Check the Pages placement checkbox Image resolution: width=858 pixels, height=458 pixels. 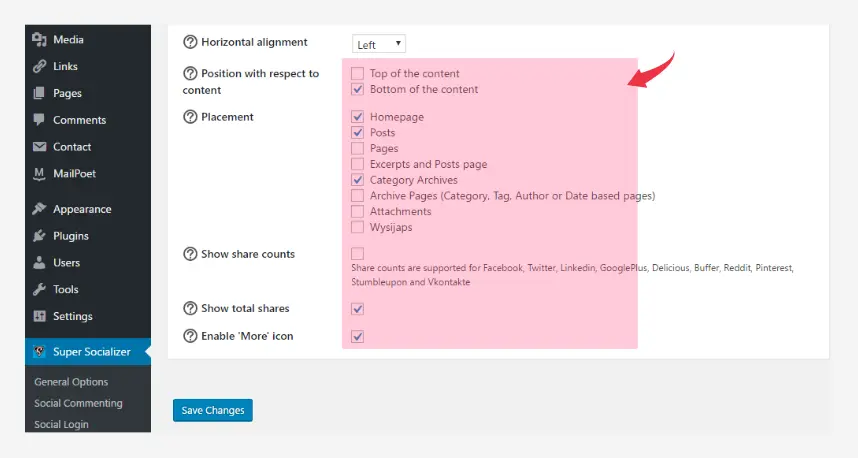point(358,149)
